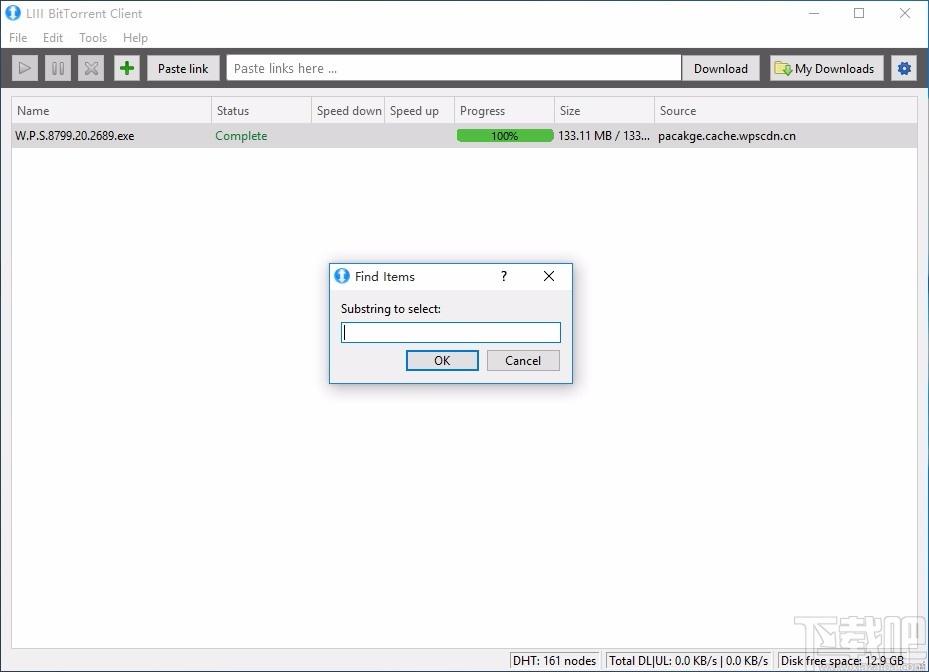Confirm with OK in Find Items
The width and height of the screenshot is (929, 672).
click(x=442, y=360)
